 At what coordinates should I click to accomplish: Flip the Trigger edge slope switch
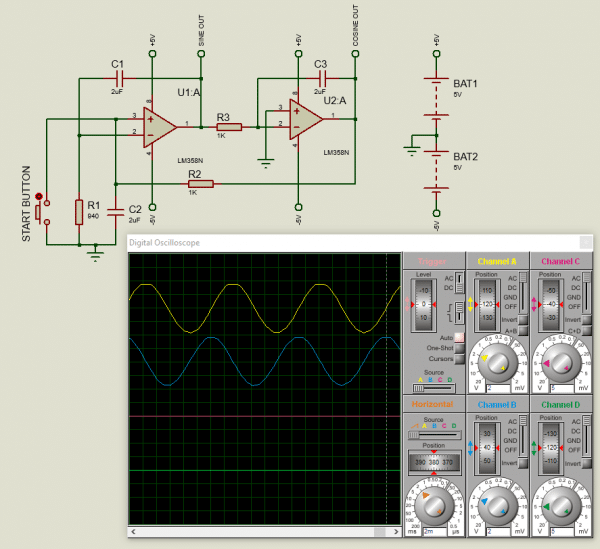tap(459, 311)
